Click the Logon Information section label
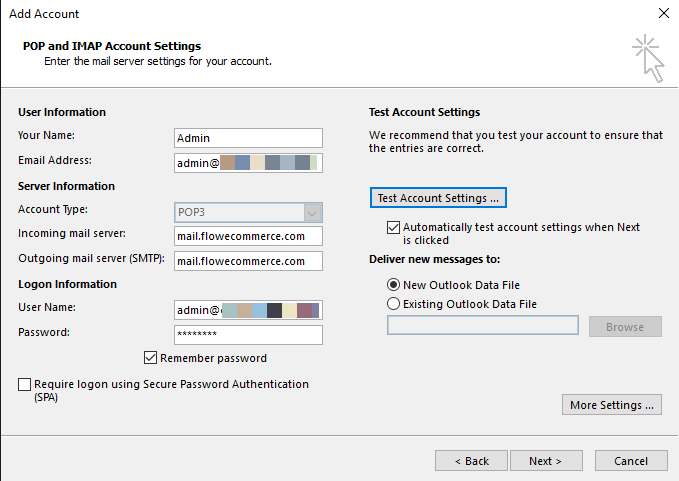This screenshot has height=481, width=679. click(67, 284)
